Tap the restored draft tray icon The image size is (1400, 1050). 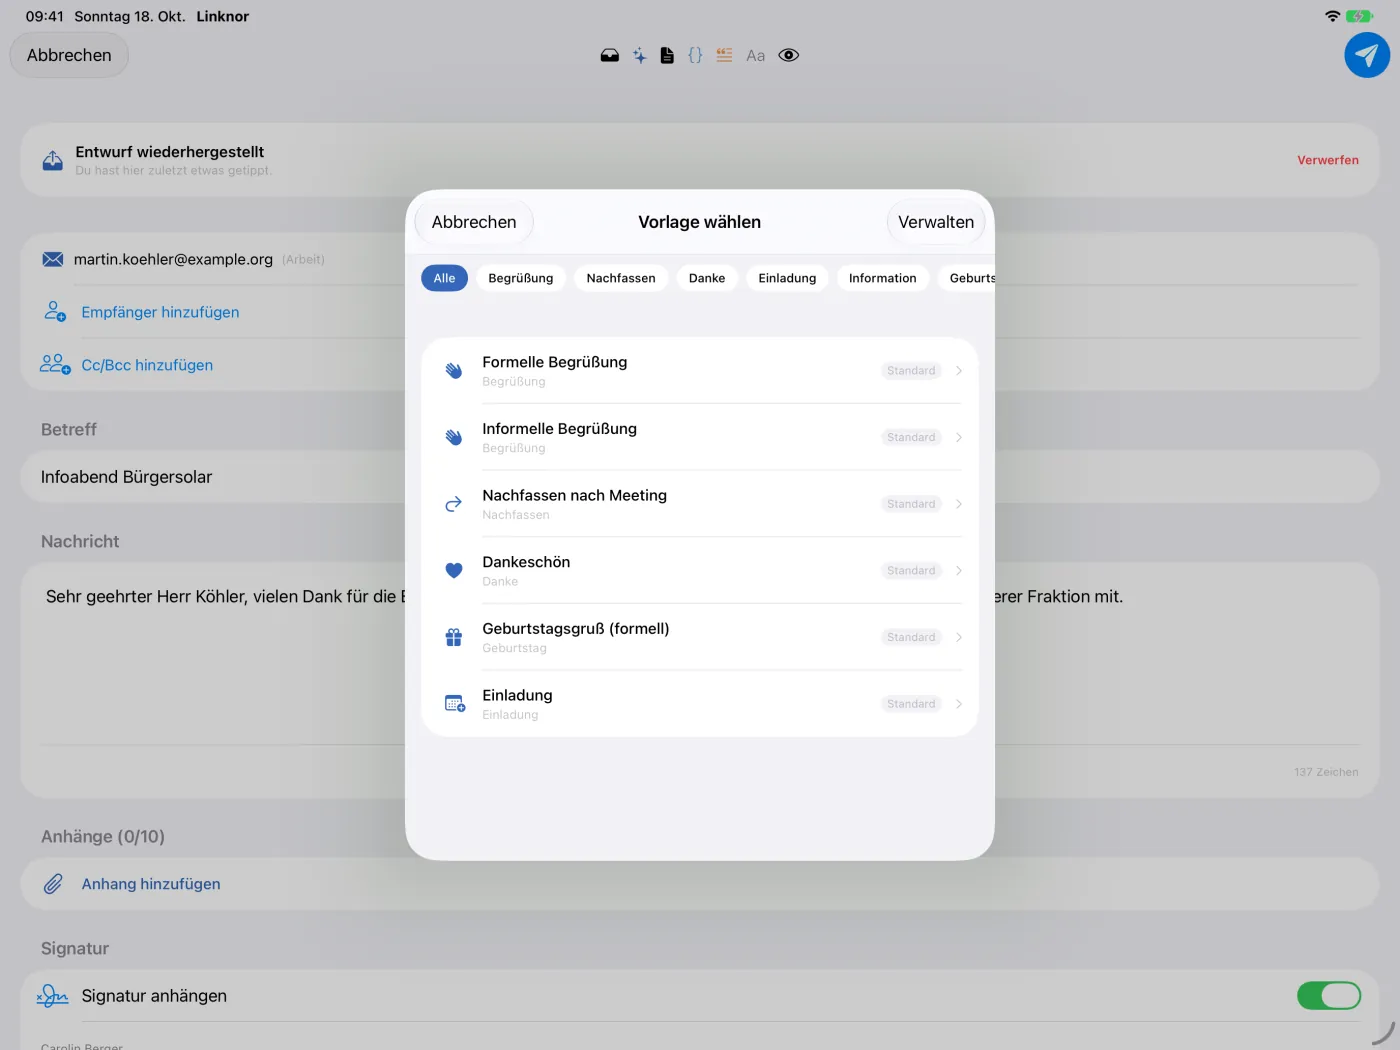pos(53,160)
